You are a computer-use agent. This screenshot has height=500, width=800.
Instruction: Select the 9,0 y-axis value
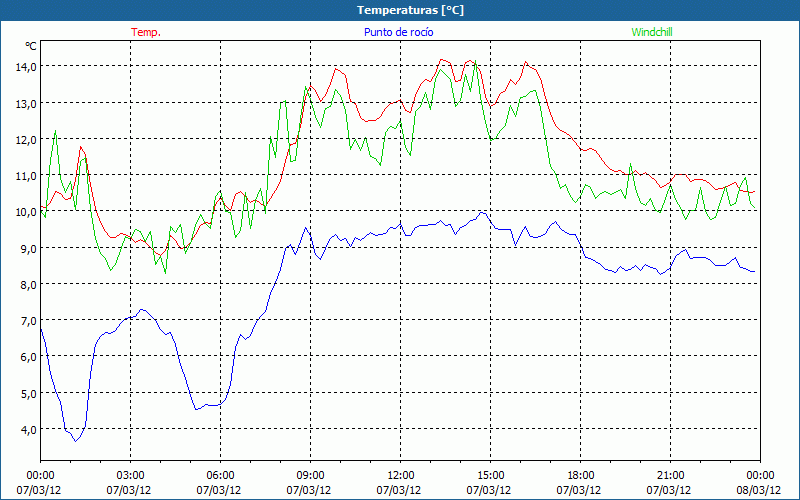pos(28,248)
